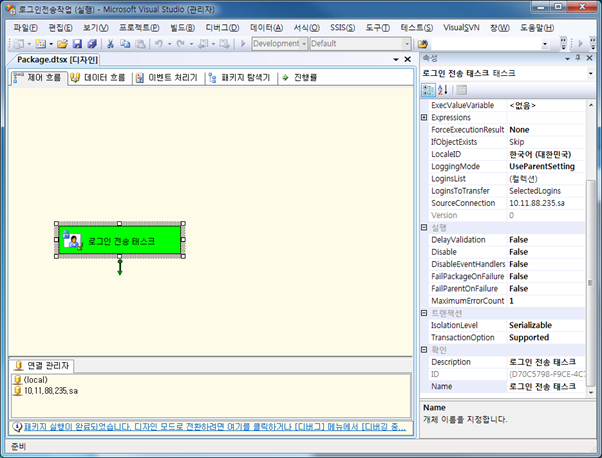This screenshot has height=458, width=602.
Task: Click the Start Debugging play icon
Action: (243, 44)
